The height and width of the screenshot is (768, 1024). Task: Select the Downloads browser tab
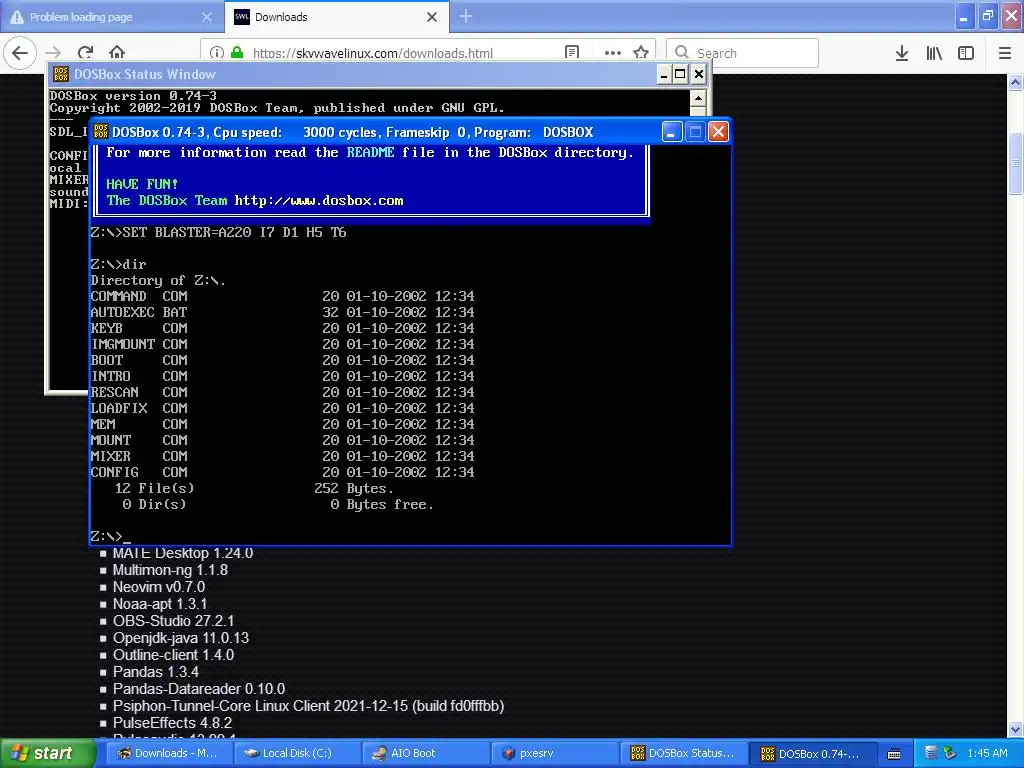coord(336,17)
